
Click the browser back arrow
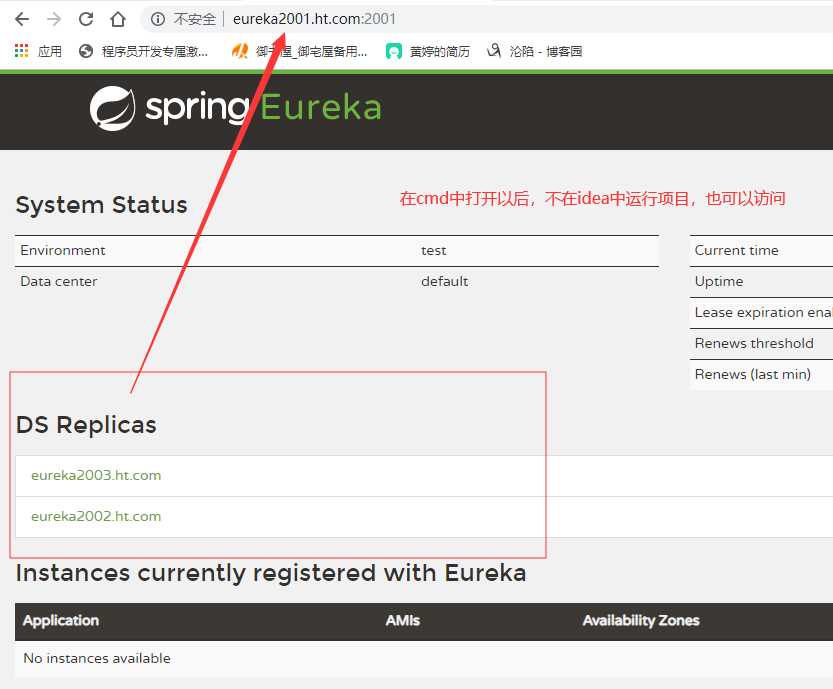(22, 20)
